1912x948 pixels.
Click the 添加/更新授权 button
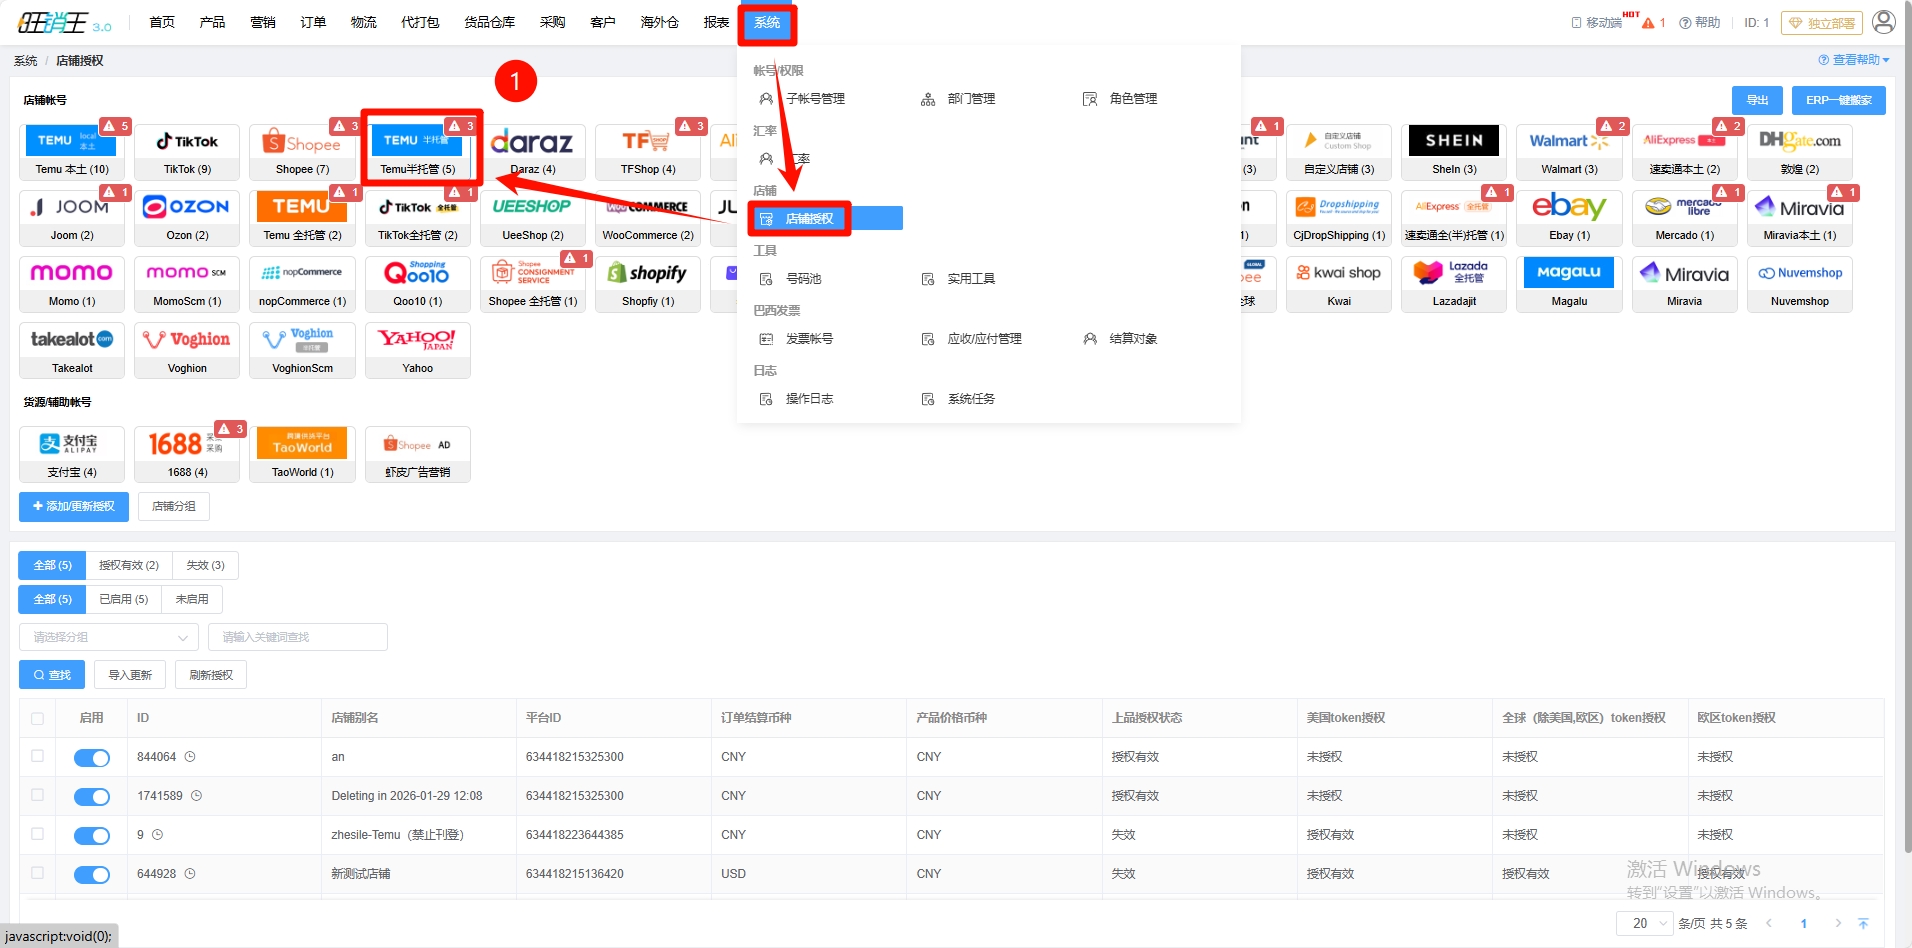(74, 506)
